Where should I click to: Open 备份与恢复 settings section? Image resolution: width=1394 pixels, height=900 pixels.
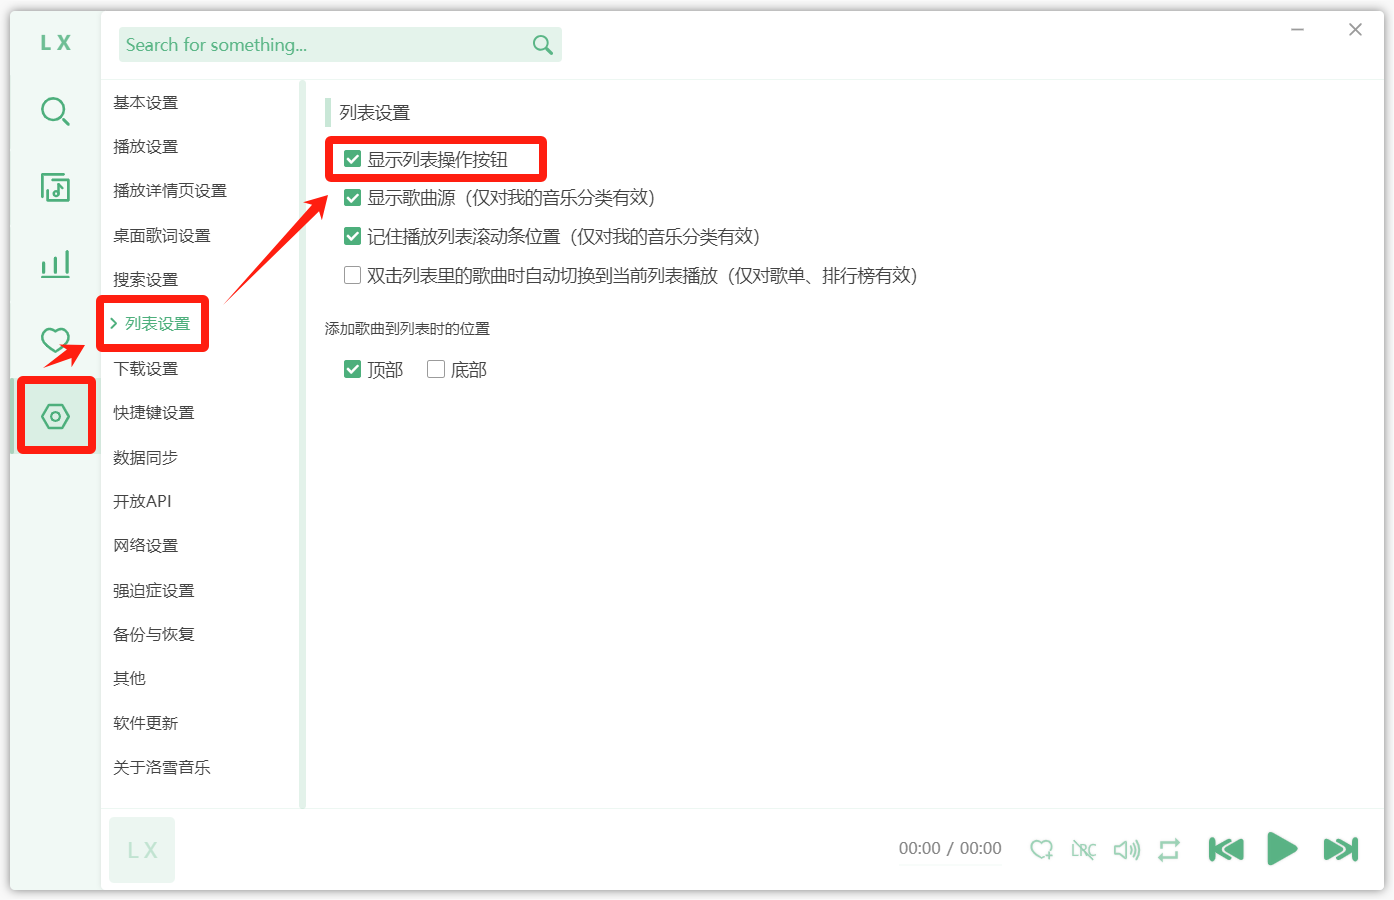154,635
